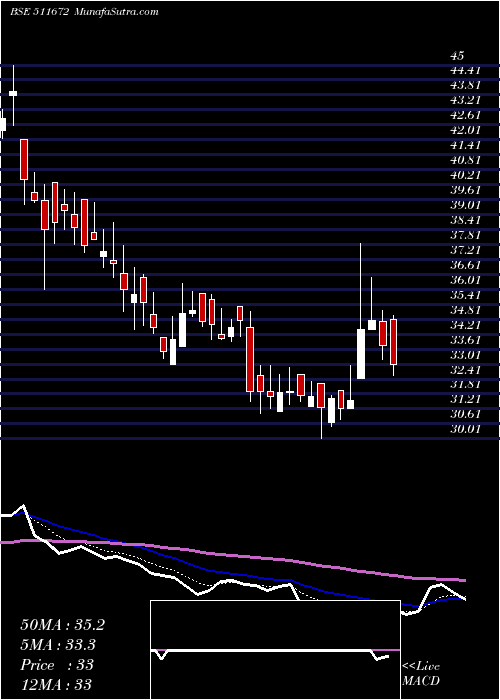This screenshot has width=500, height=700.
Task: Click the 42.61 price axis label
Action: 465,115
